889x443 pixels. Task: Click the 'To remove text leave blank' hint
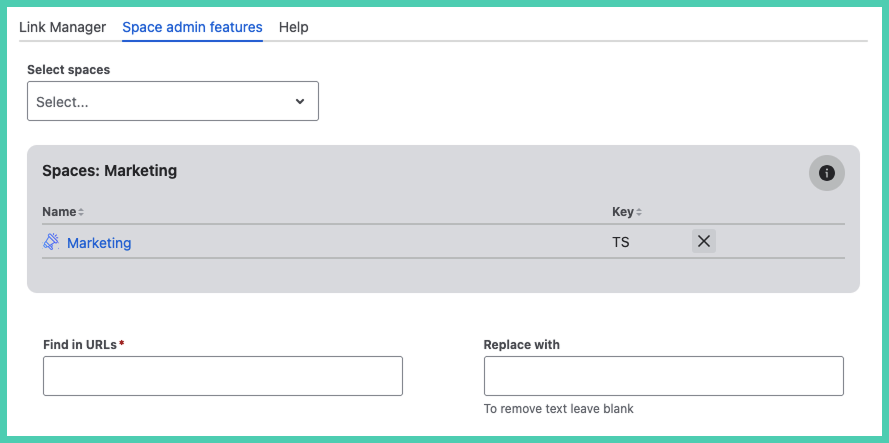[x=558, y=408]
